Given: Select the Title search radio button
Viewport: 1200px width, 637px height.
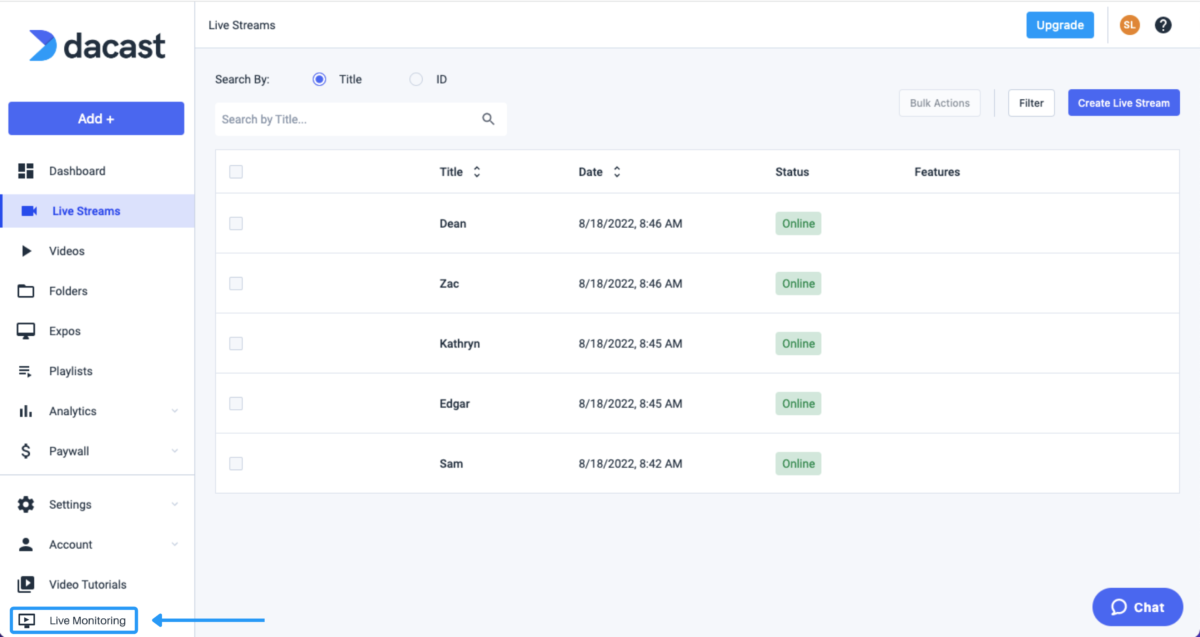Looking at the screenshot, I should tap(318, 79).
